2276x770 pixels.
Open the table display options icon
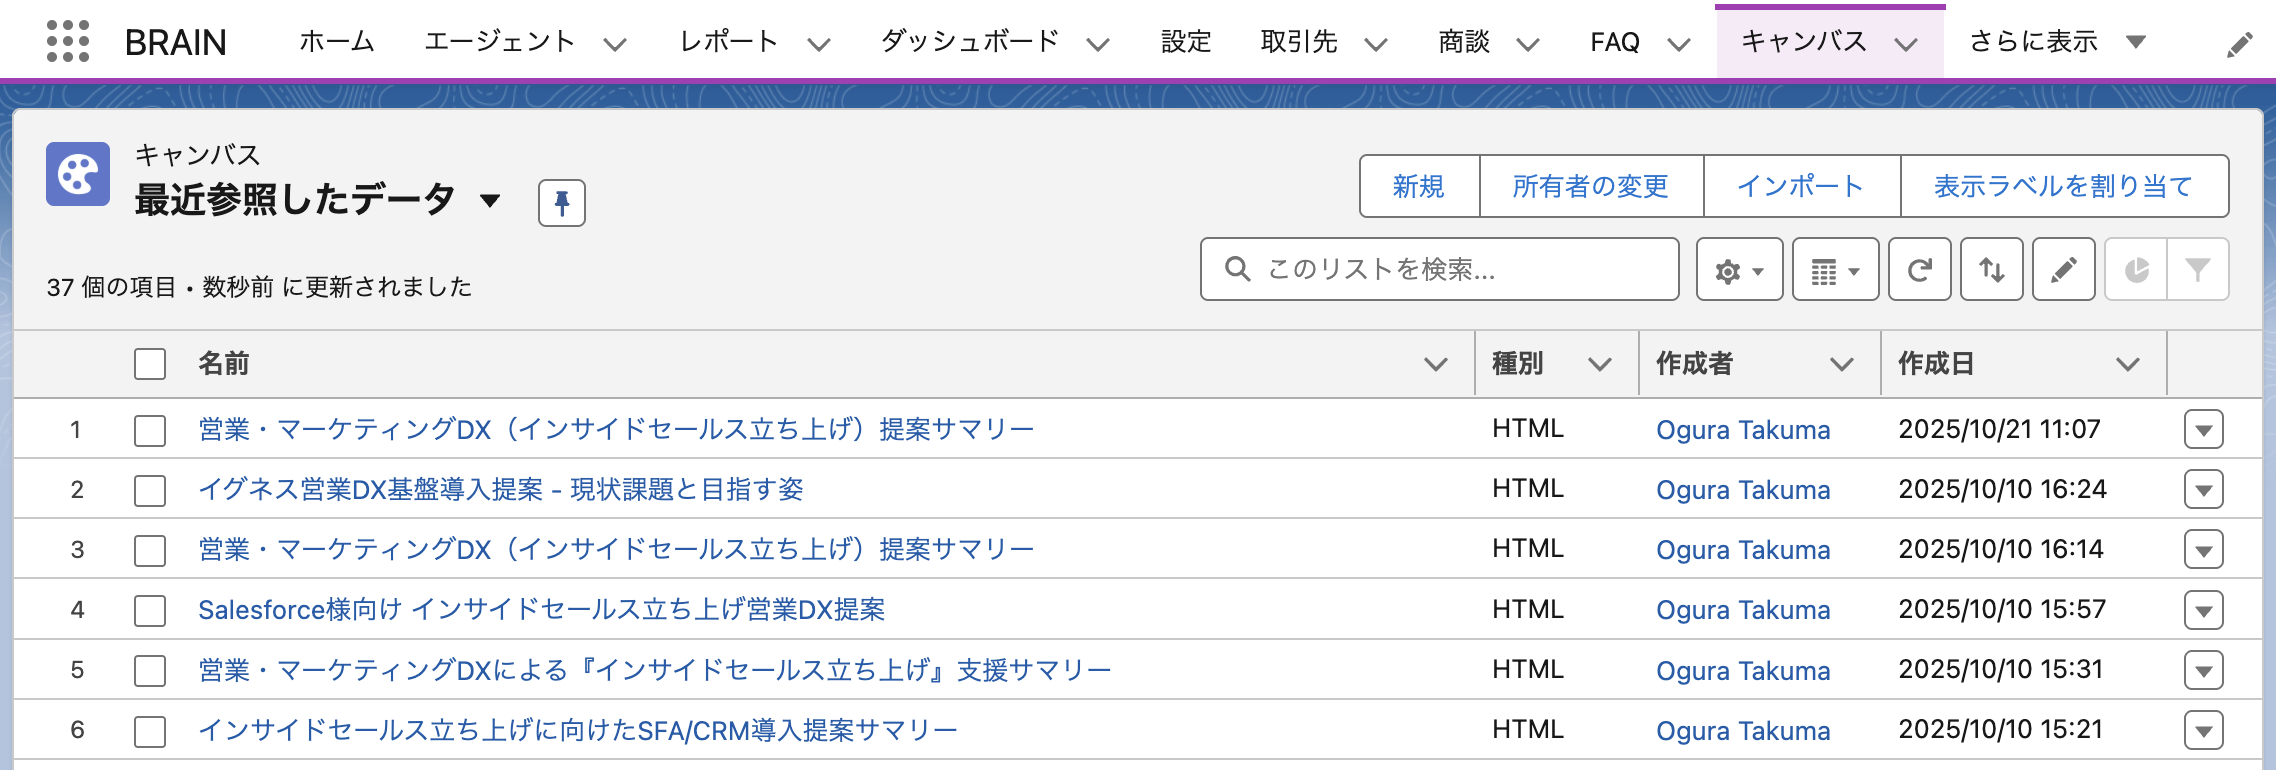coord(1834,270)
